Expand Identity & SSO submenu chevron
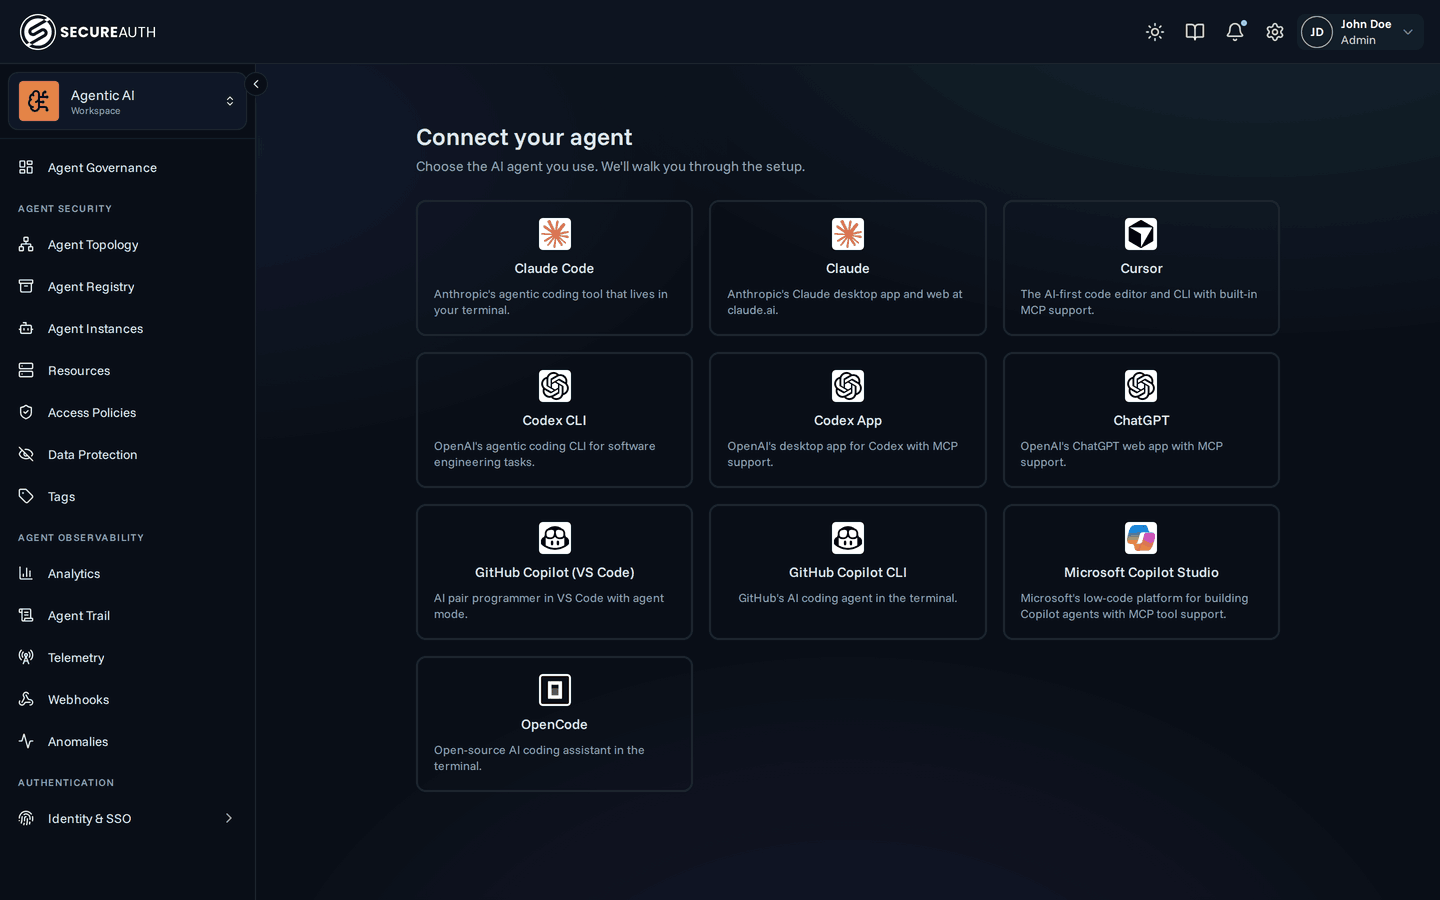 [229, 818]
